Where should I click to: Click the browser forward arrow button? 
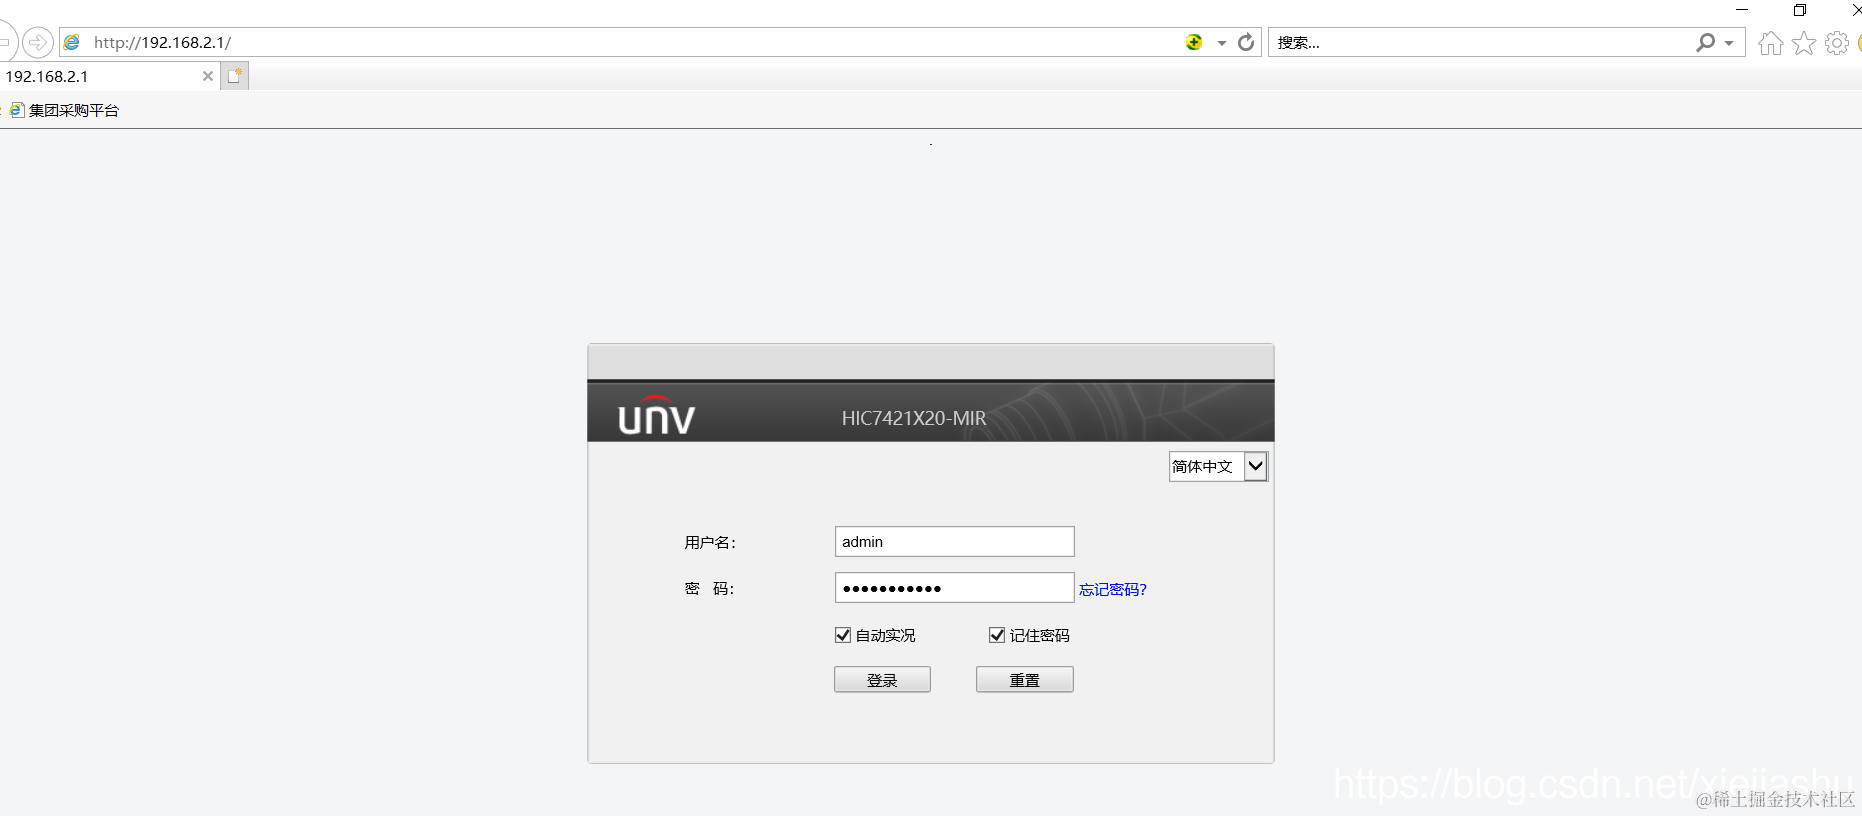pos(37,42)
